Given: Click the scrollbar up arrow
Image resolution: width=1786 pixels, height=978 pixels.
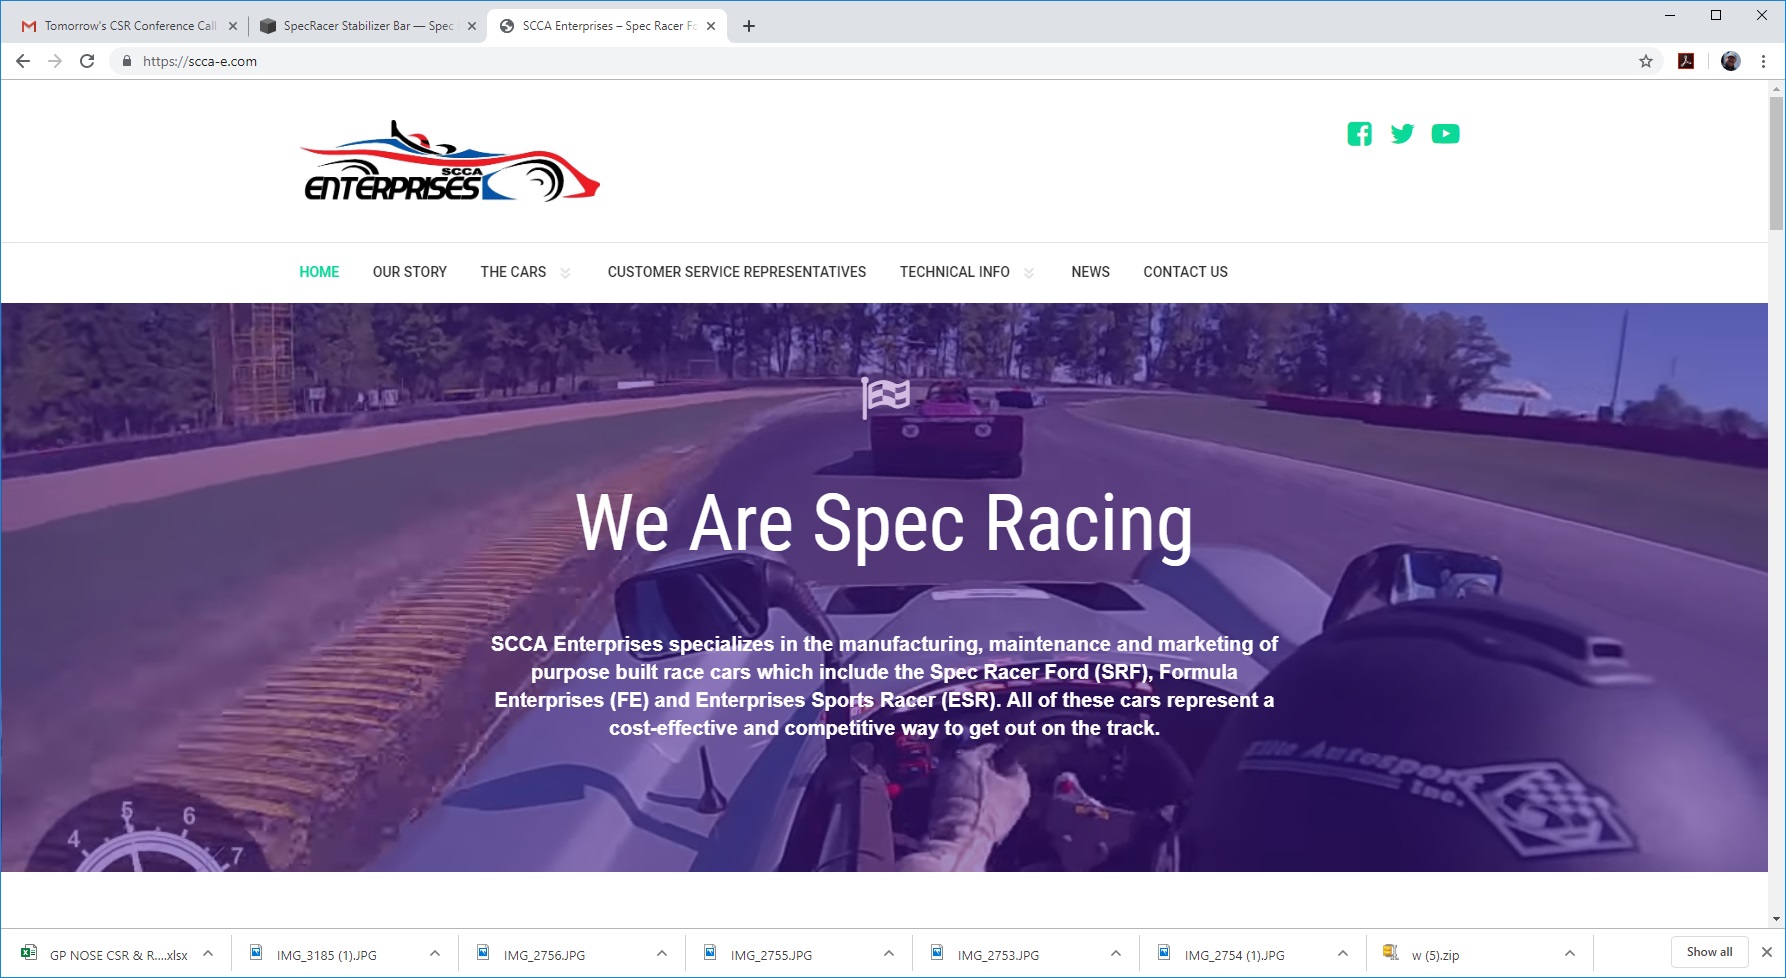Looking at the screenshot, I should pyautogui.click(x=1776, y=89).
